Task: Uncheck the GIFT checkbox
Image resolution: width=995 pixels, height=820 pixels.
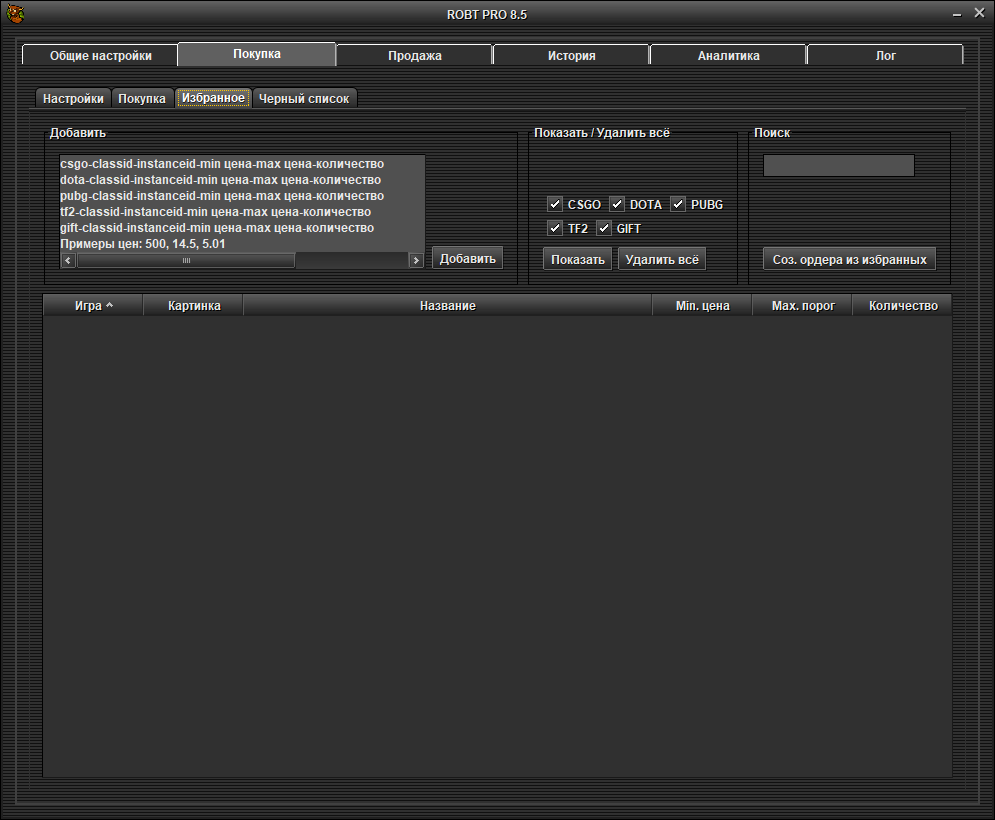Action: 604,228
